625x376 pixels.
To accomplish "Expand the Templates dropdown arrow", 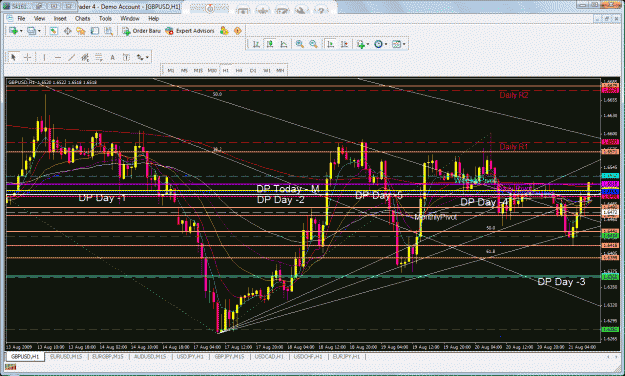I will tap(404, 44).
